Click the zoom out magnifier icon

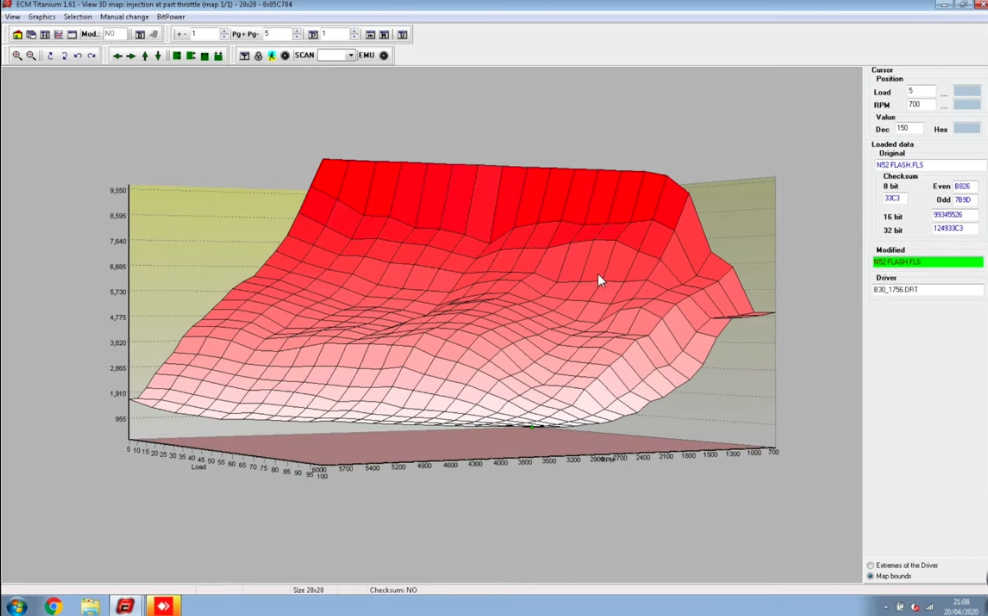point(31,55)
